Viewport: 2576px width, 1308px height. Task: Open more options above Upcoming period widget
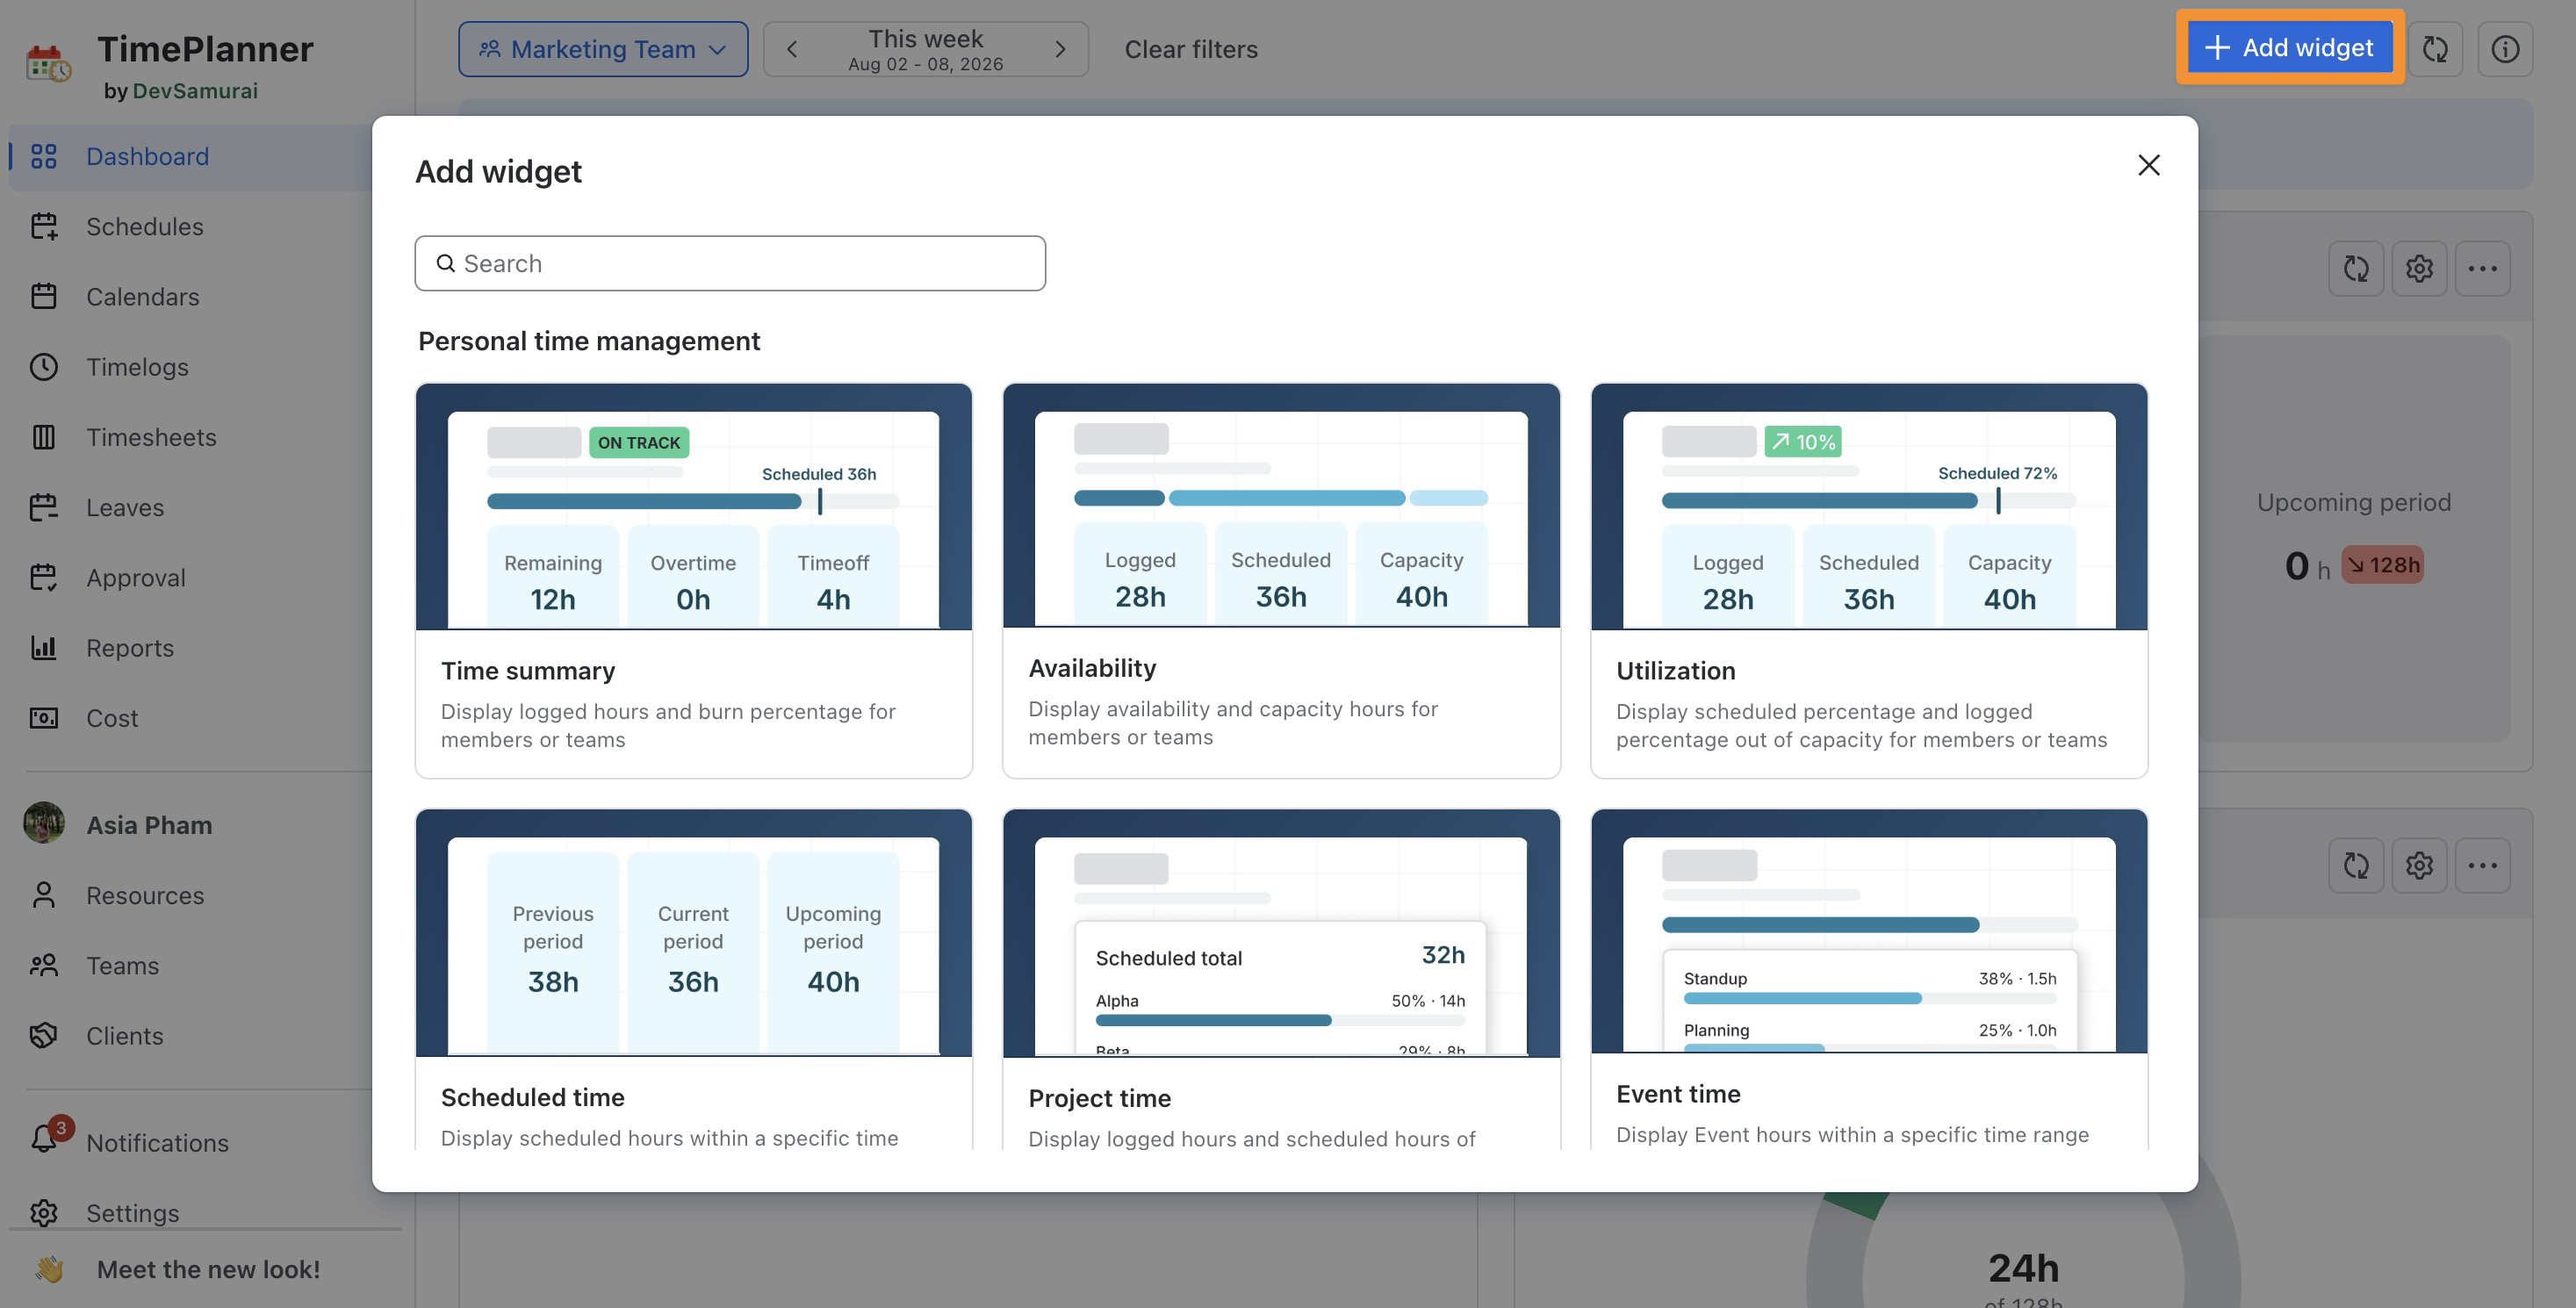(2482, 268)
